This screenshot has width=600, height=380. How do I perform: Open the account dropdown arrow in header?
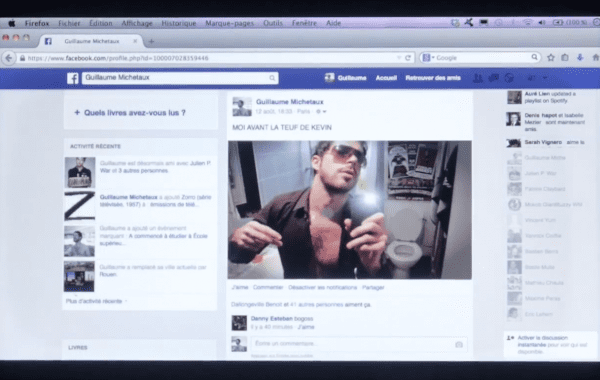coord(545,78)
